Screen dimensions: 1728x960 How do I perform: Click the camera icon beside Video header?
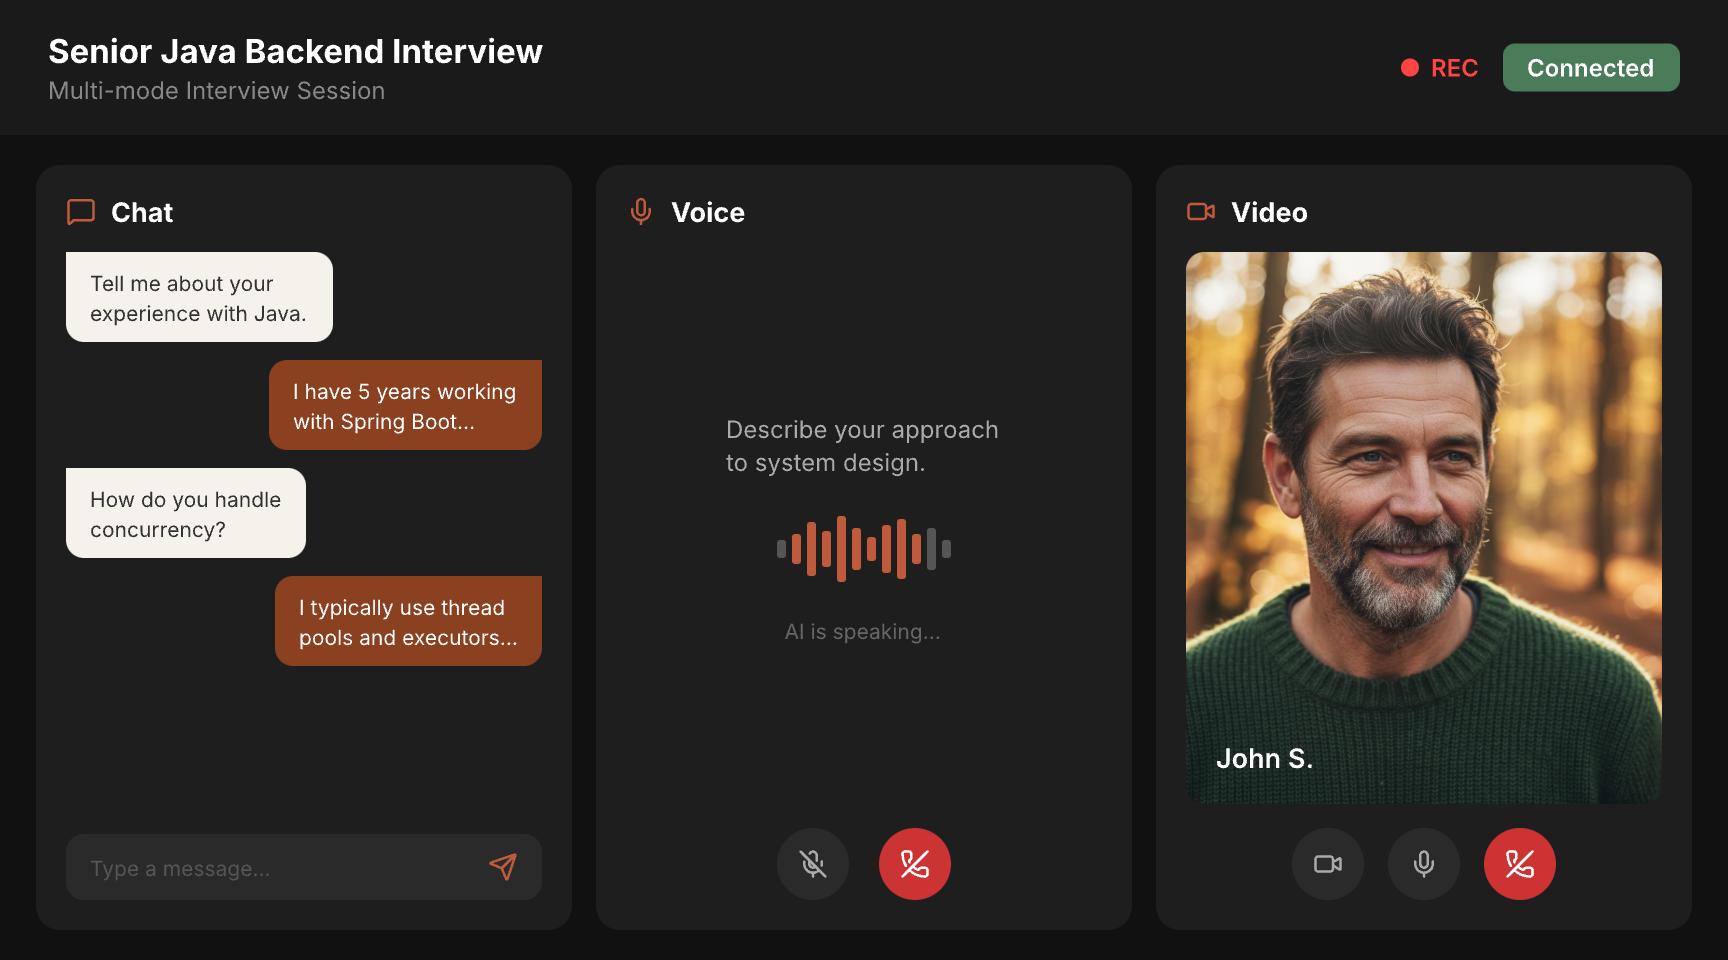1202,212
